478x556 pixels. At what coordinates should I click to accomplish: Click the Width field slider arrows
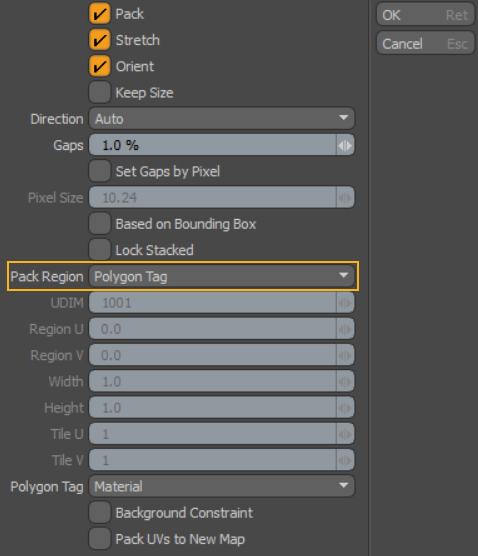(345, 382)
